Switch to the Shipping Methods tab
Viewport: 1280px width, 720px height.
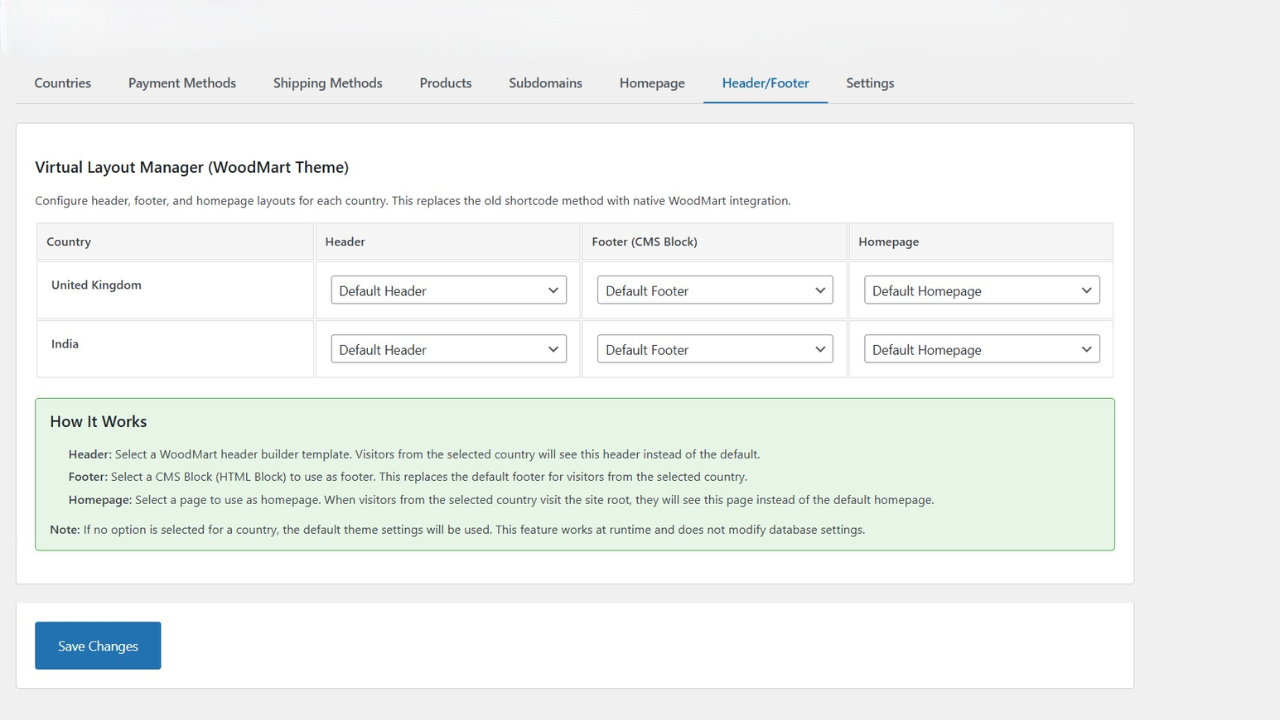[x=327, y=83]
